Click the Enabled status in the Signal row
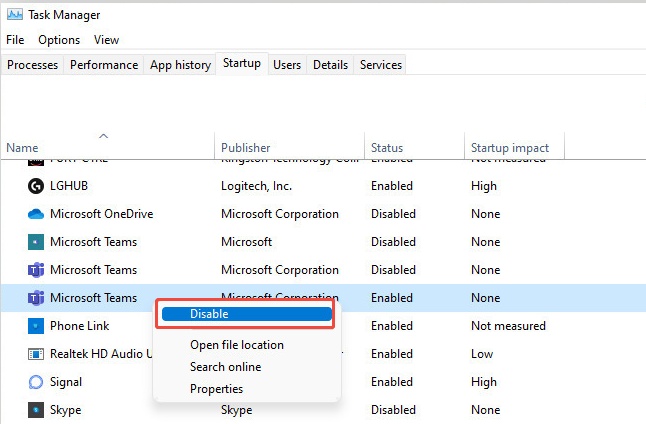Viewport: 646px width, 424px height. 391,382
